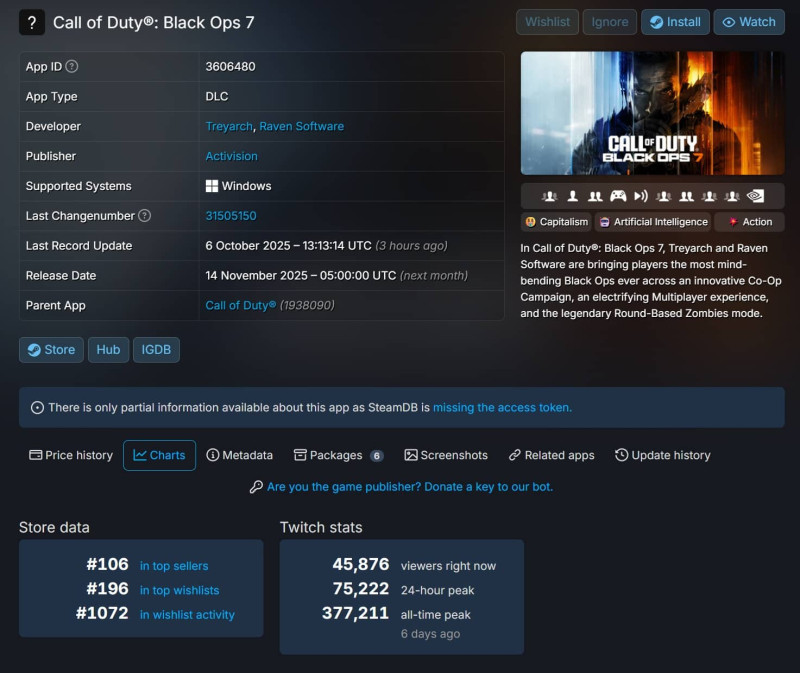
Task: Click the NVIDIA icon in the feature row
Action: pos(757,196)
